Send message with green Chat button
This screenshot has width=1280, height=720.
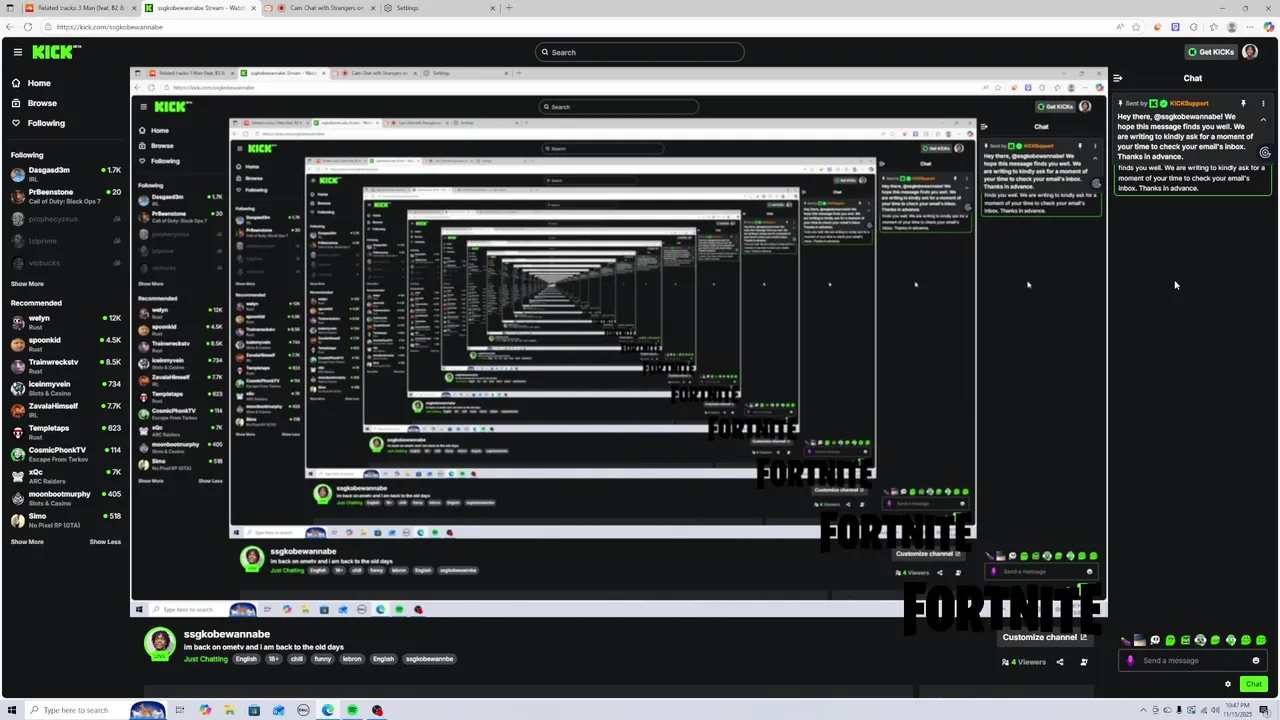1253,684
